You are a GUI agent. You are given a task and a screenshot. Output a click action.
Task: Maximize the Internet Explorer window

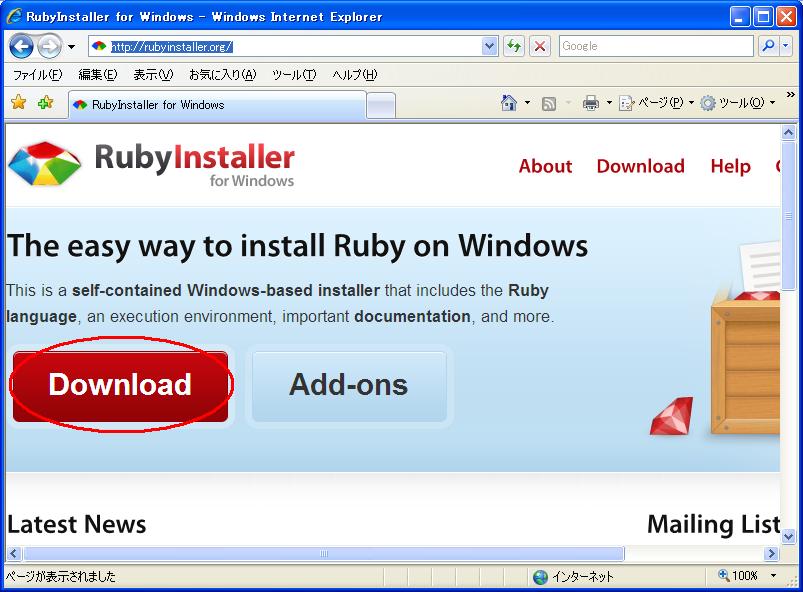[763, 17]
